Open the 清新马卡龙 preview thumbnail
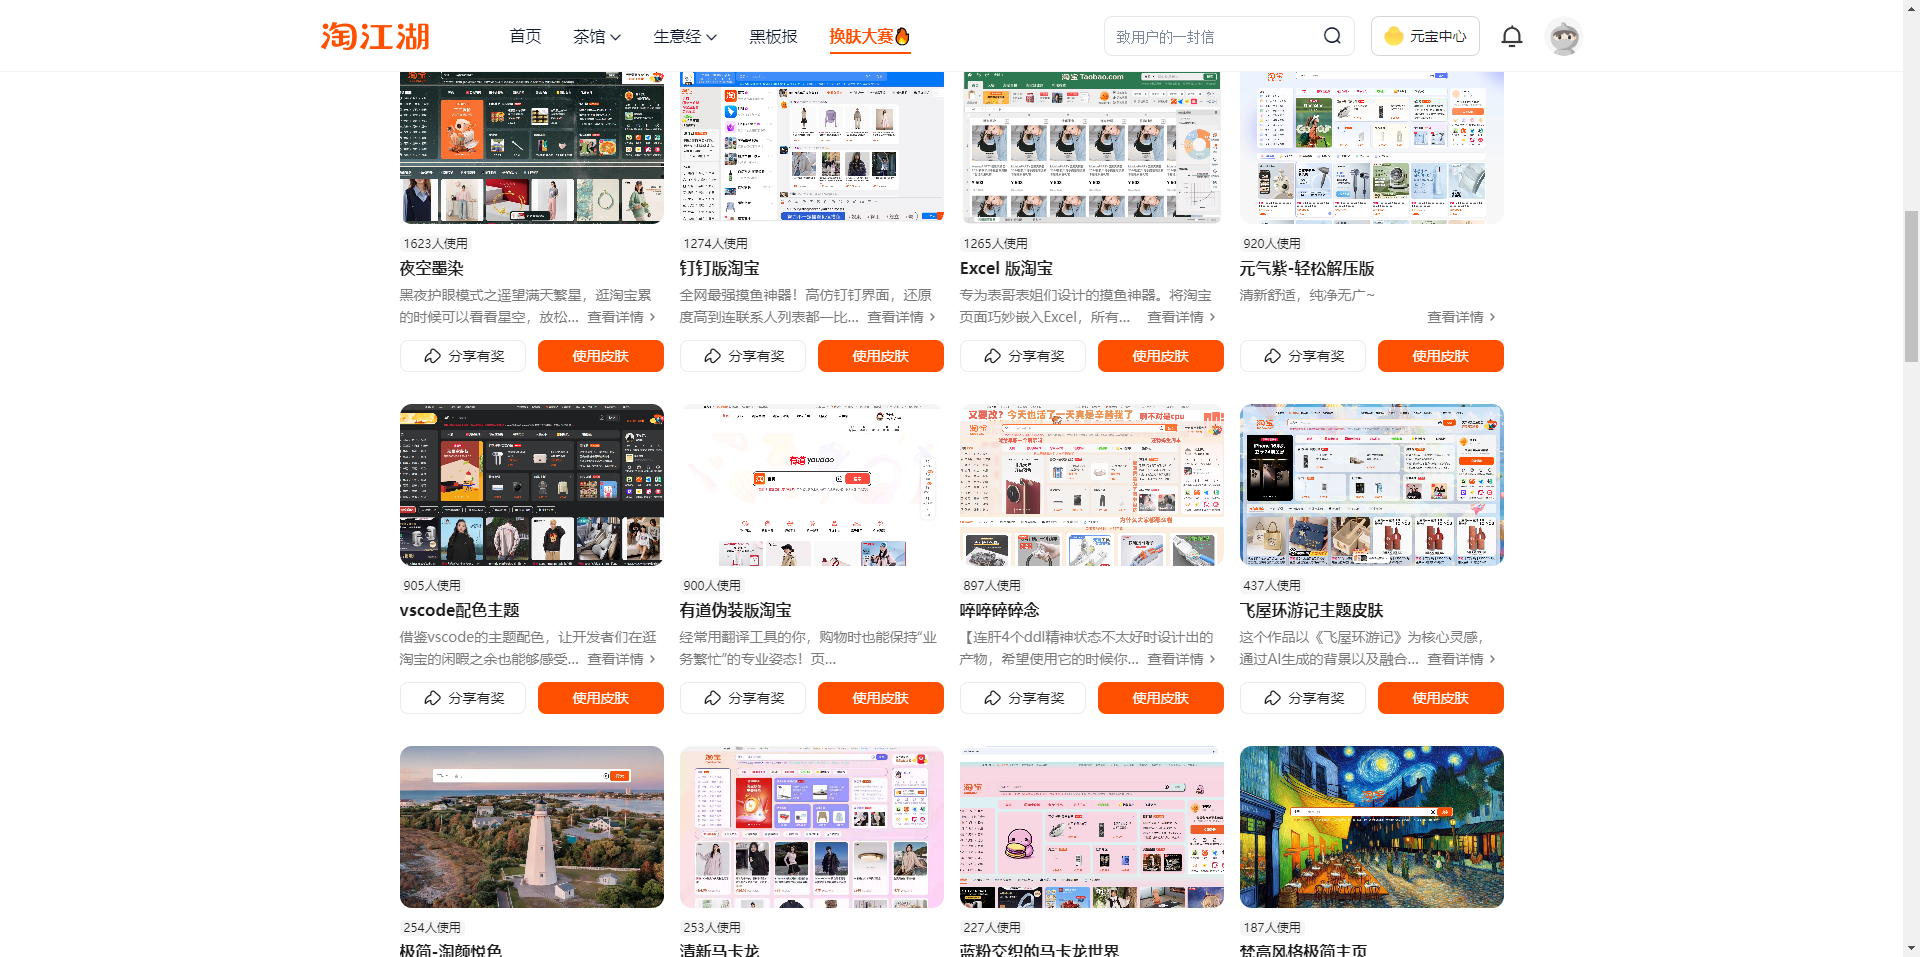 coord(812,827)
